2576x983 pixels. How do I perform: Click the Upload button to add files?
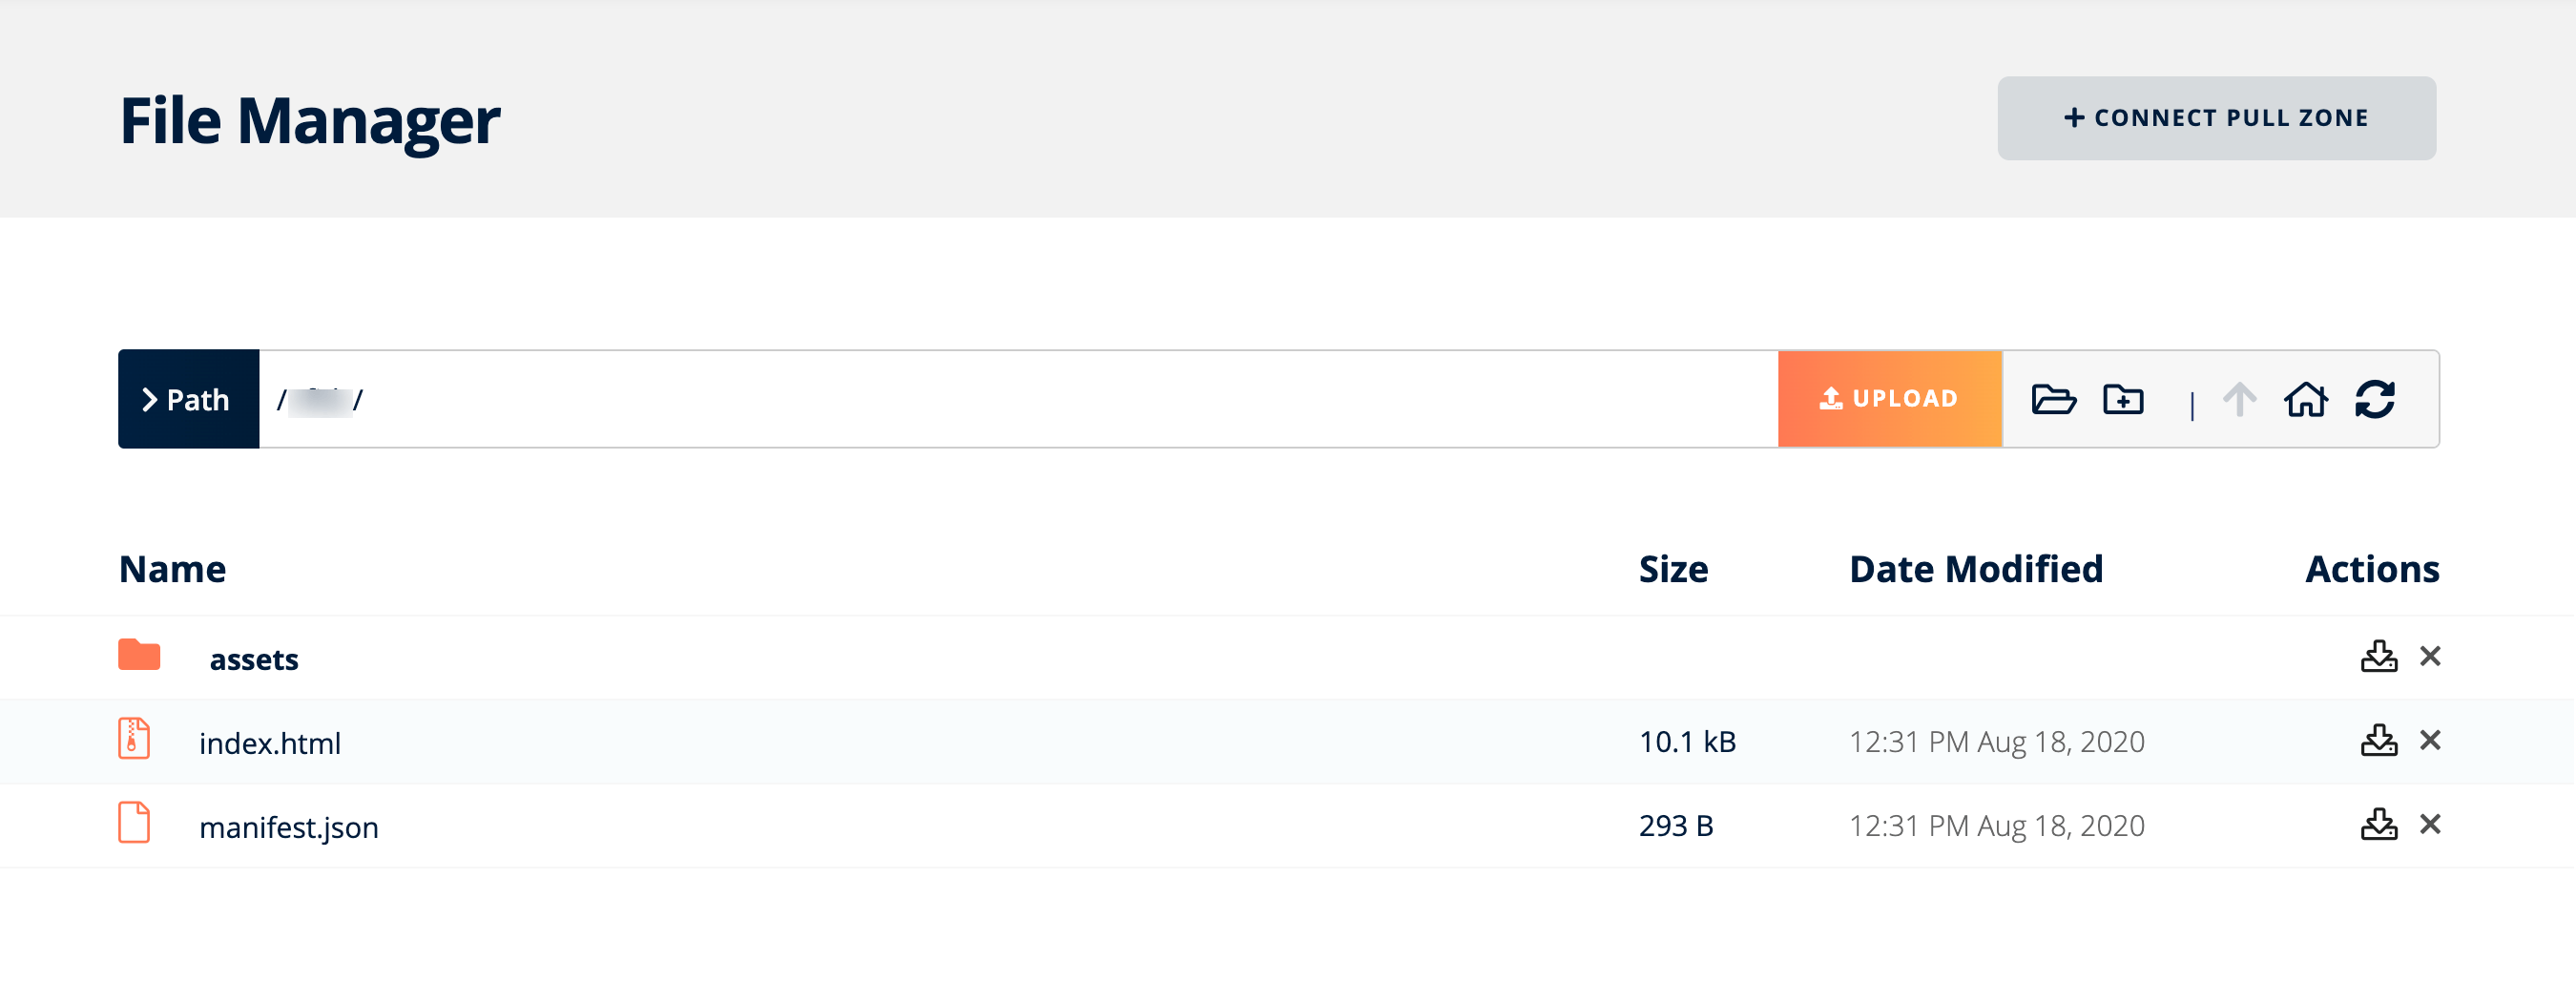pos(1888,398)
